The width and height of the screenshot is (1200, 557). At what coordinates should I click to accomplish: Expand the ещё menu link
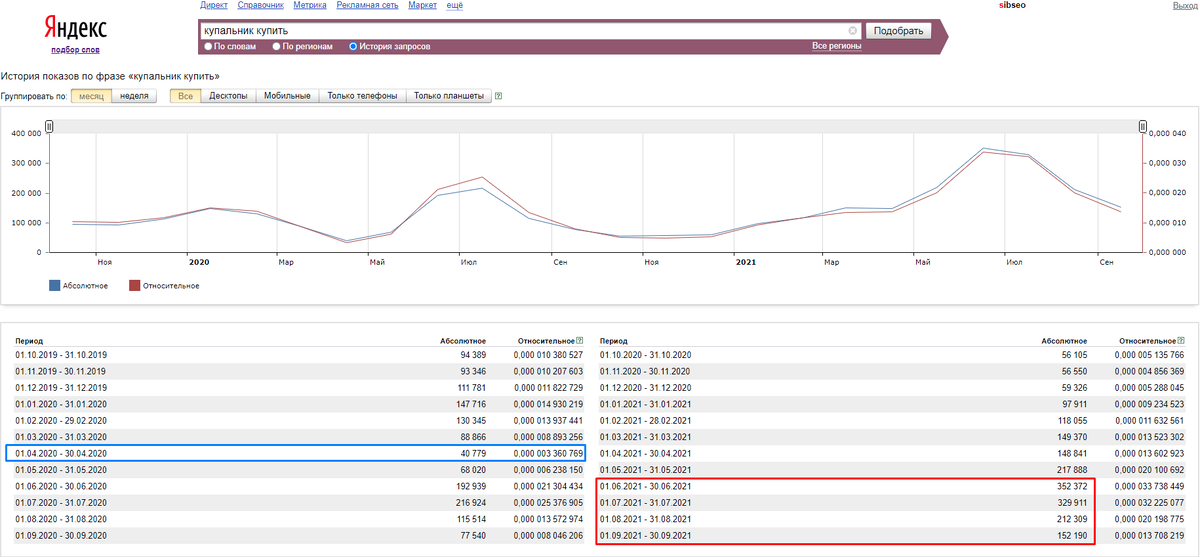tap(455, 6)
